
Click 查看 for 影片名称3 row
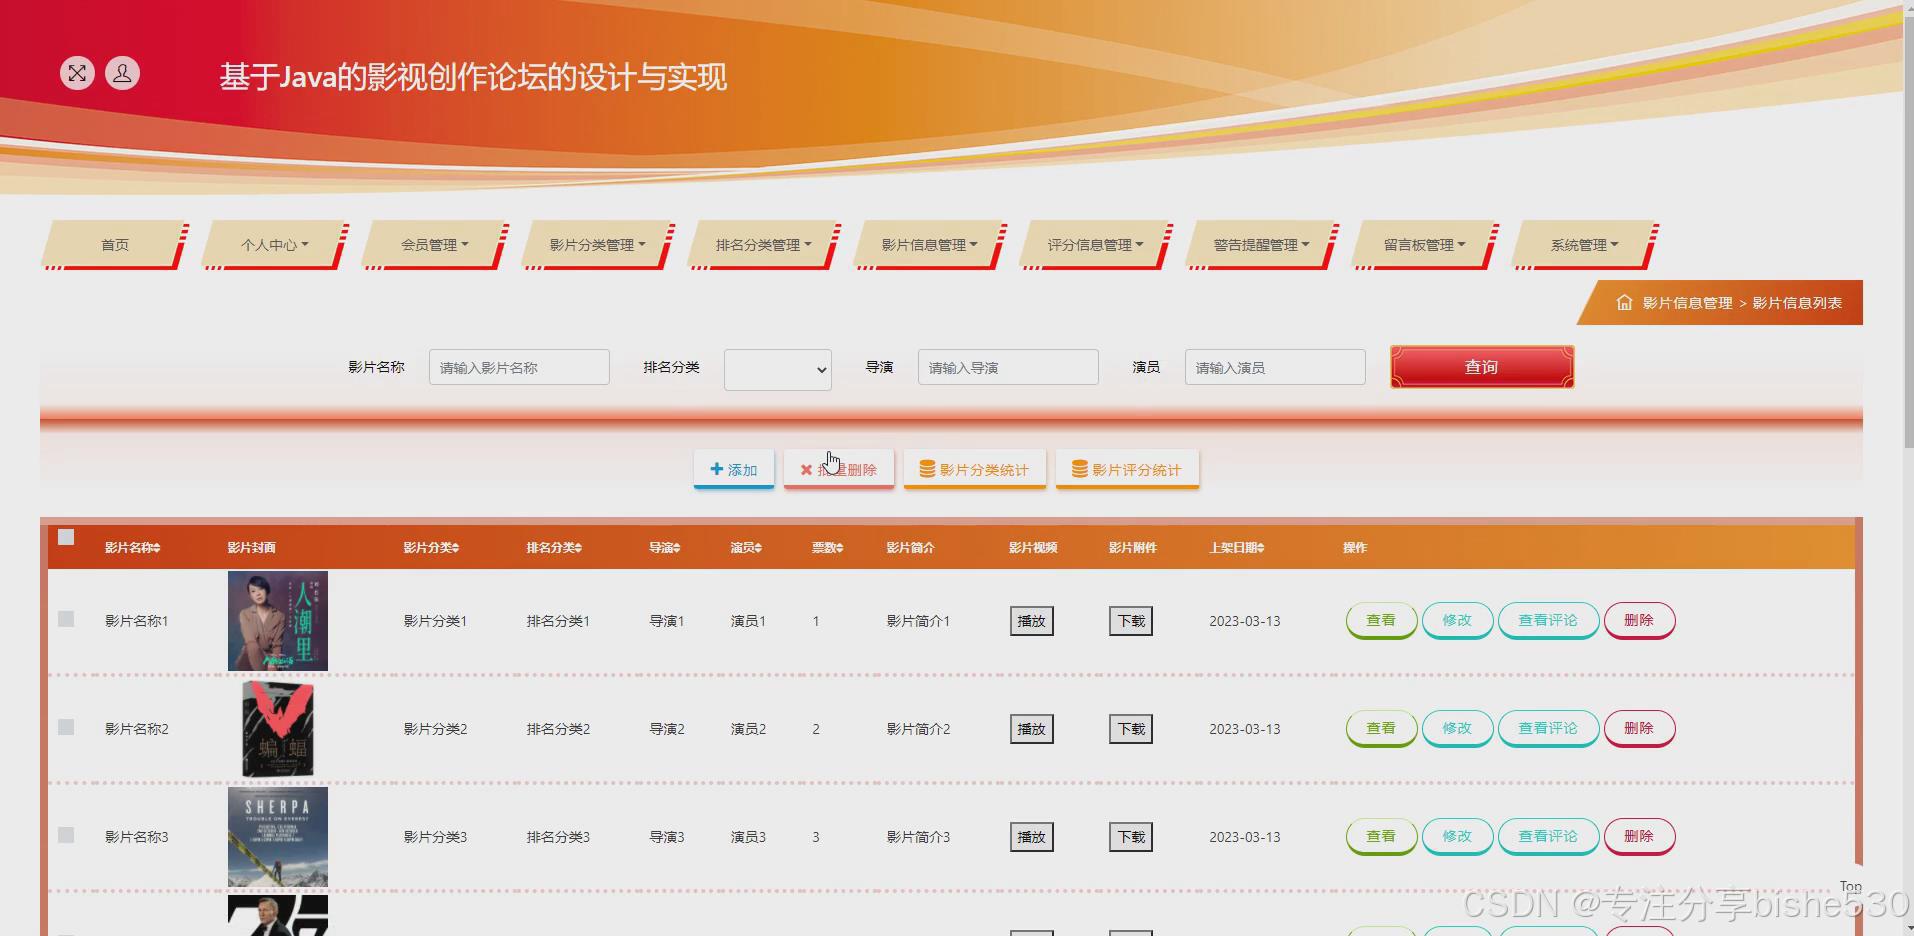coord(1381,836)
